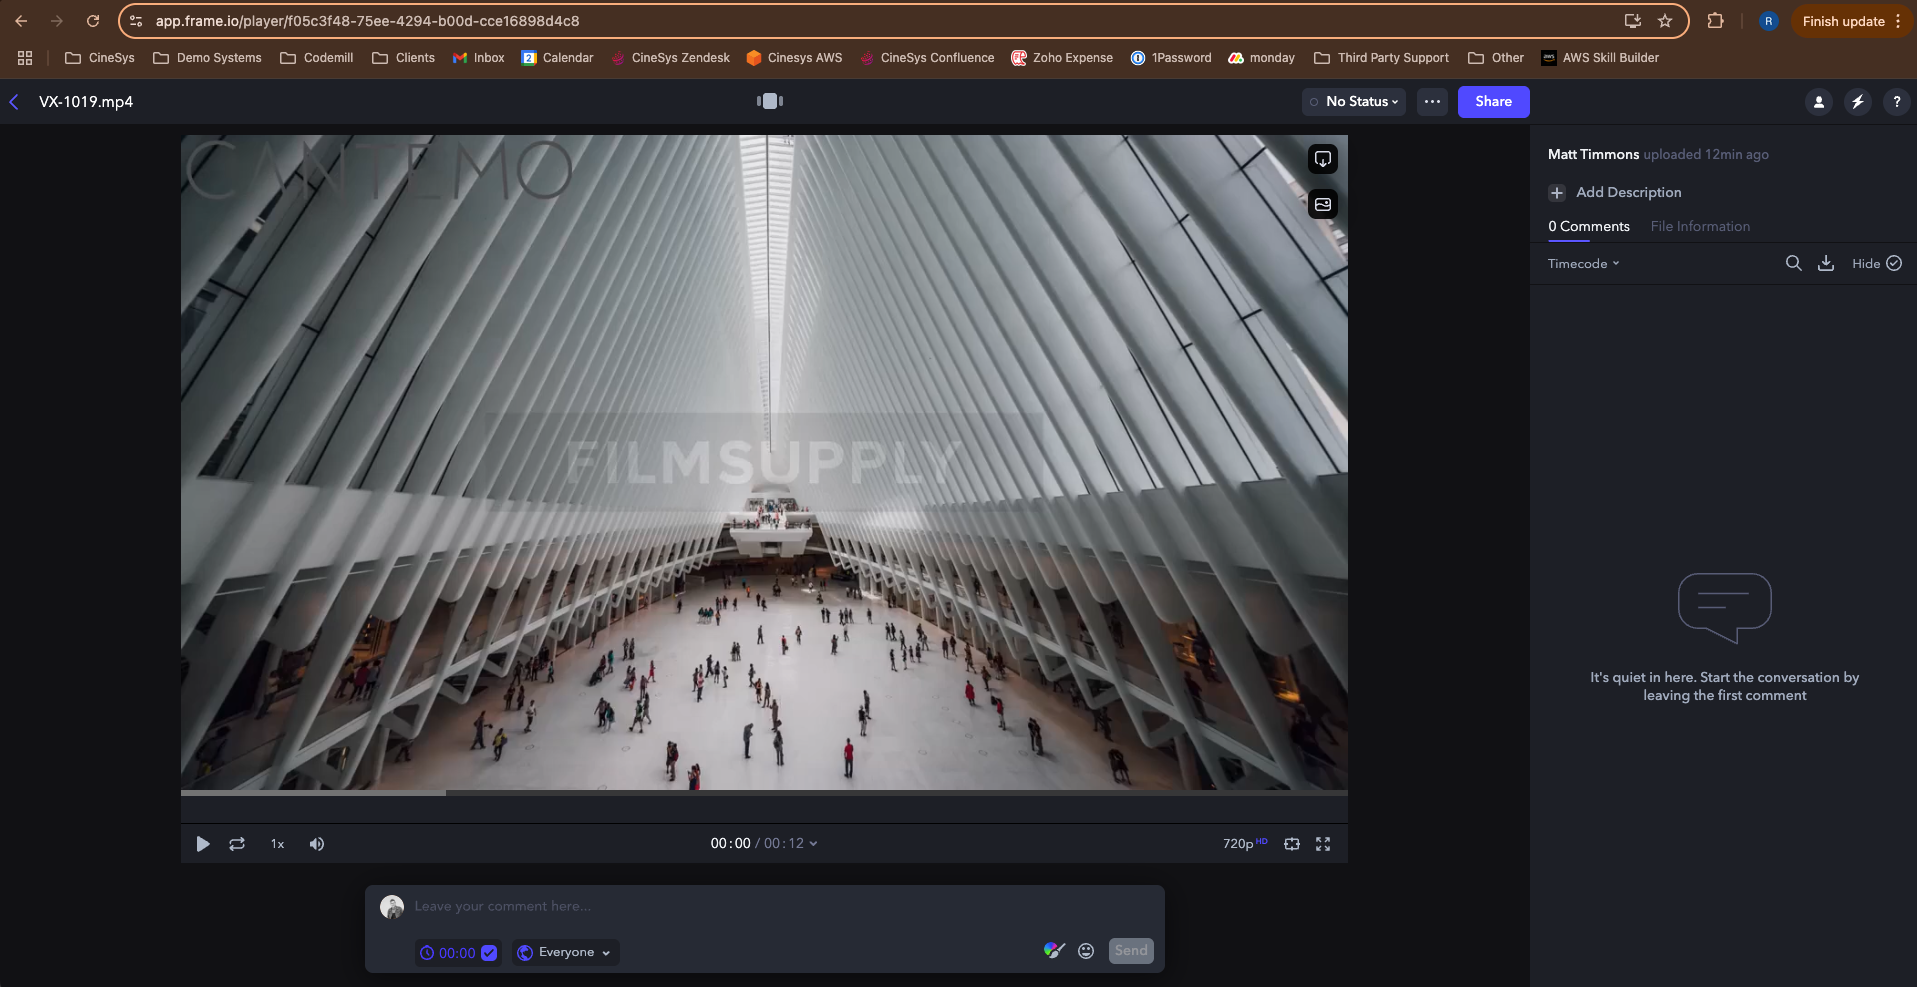This screenshot has height=987, width=1917.
Task: Open the AWS Skill Builder bookmark
Action: tap(1600, 58)
